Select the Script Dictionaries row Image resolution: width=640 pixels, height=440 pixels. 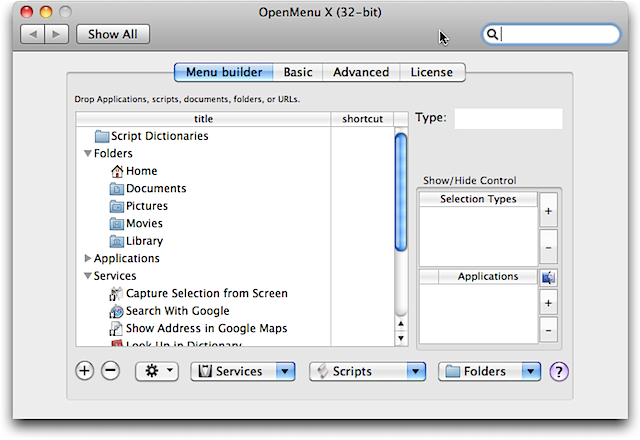pyautogui.click(x=235, y=136)
